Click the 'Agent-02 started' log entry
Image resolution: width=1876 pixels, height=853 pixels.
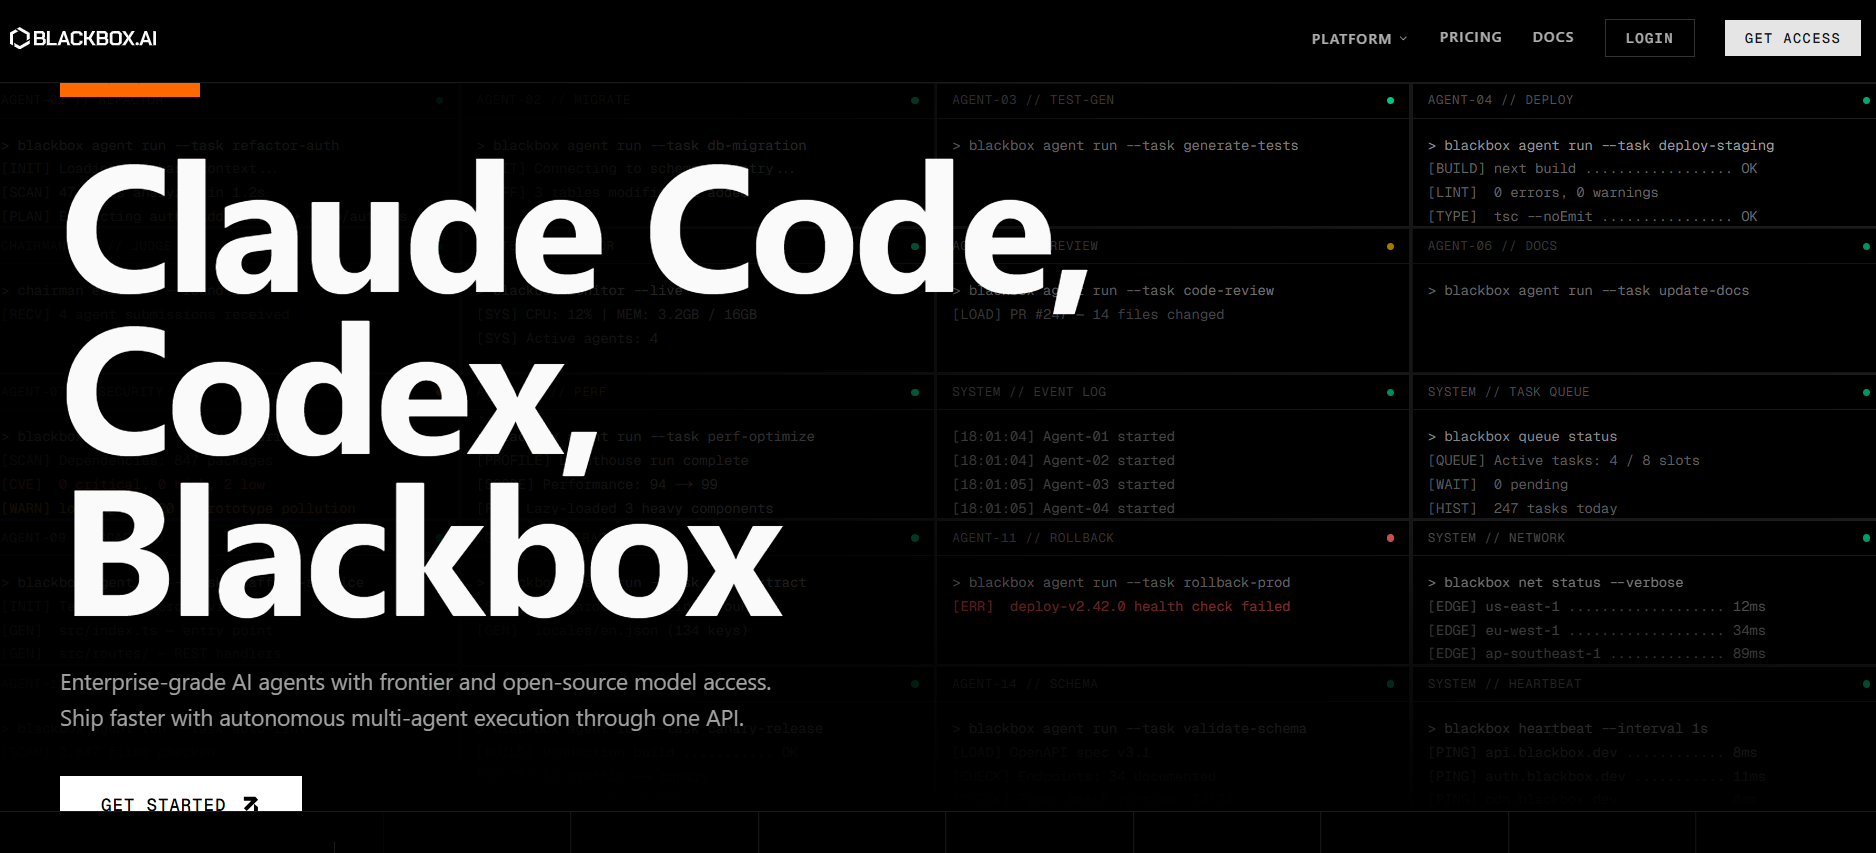point(1063,461)
